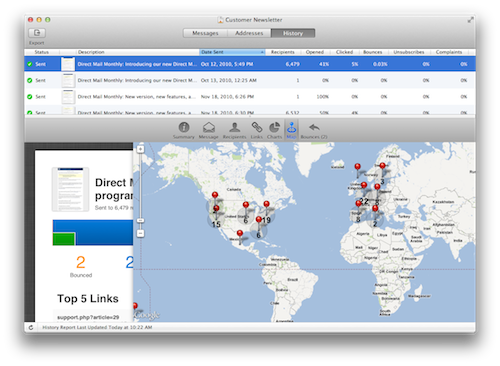The width and height of the screenshot is (500, 366).
Task: Click the 41% opened cell
Action: (x=324, y=64)
